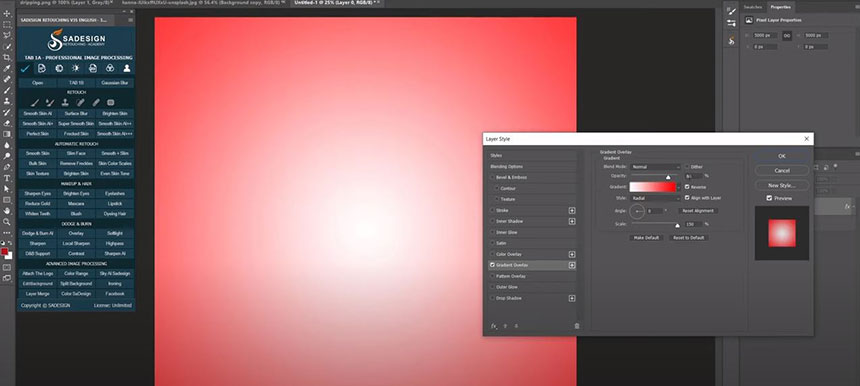
Task: Click the Angle dial control
Action: coord(637,211)
